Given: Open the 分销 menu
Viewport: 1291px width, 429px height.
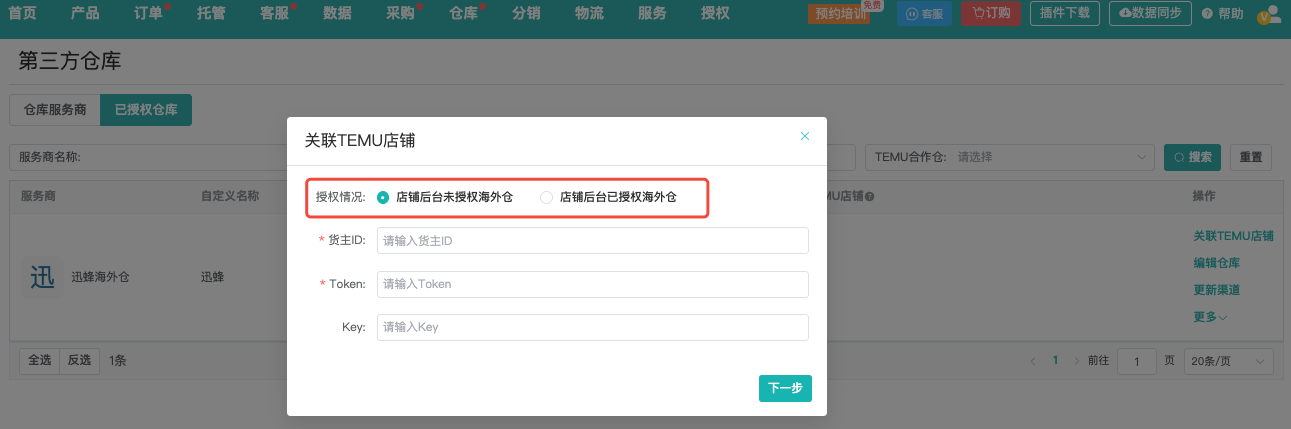Looking at the screenshot, I should pos(526,13).
